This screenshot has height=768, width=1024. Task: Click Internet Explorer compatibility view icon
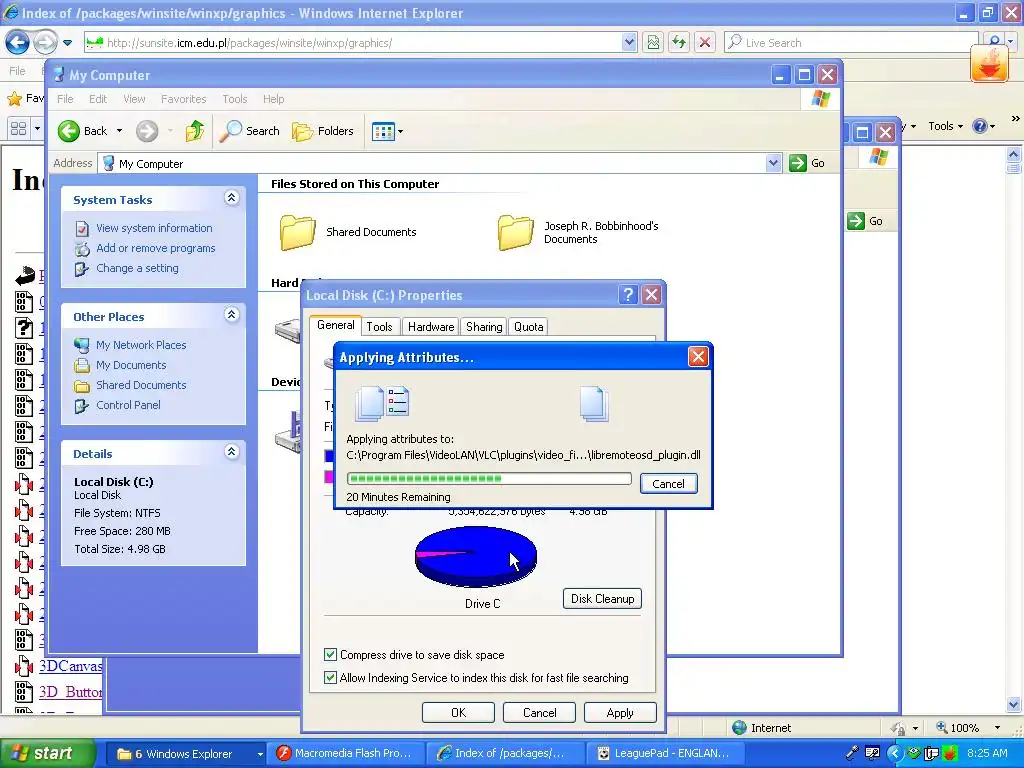[x=653, y=43]
